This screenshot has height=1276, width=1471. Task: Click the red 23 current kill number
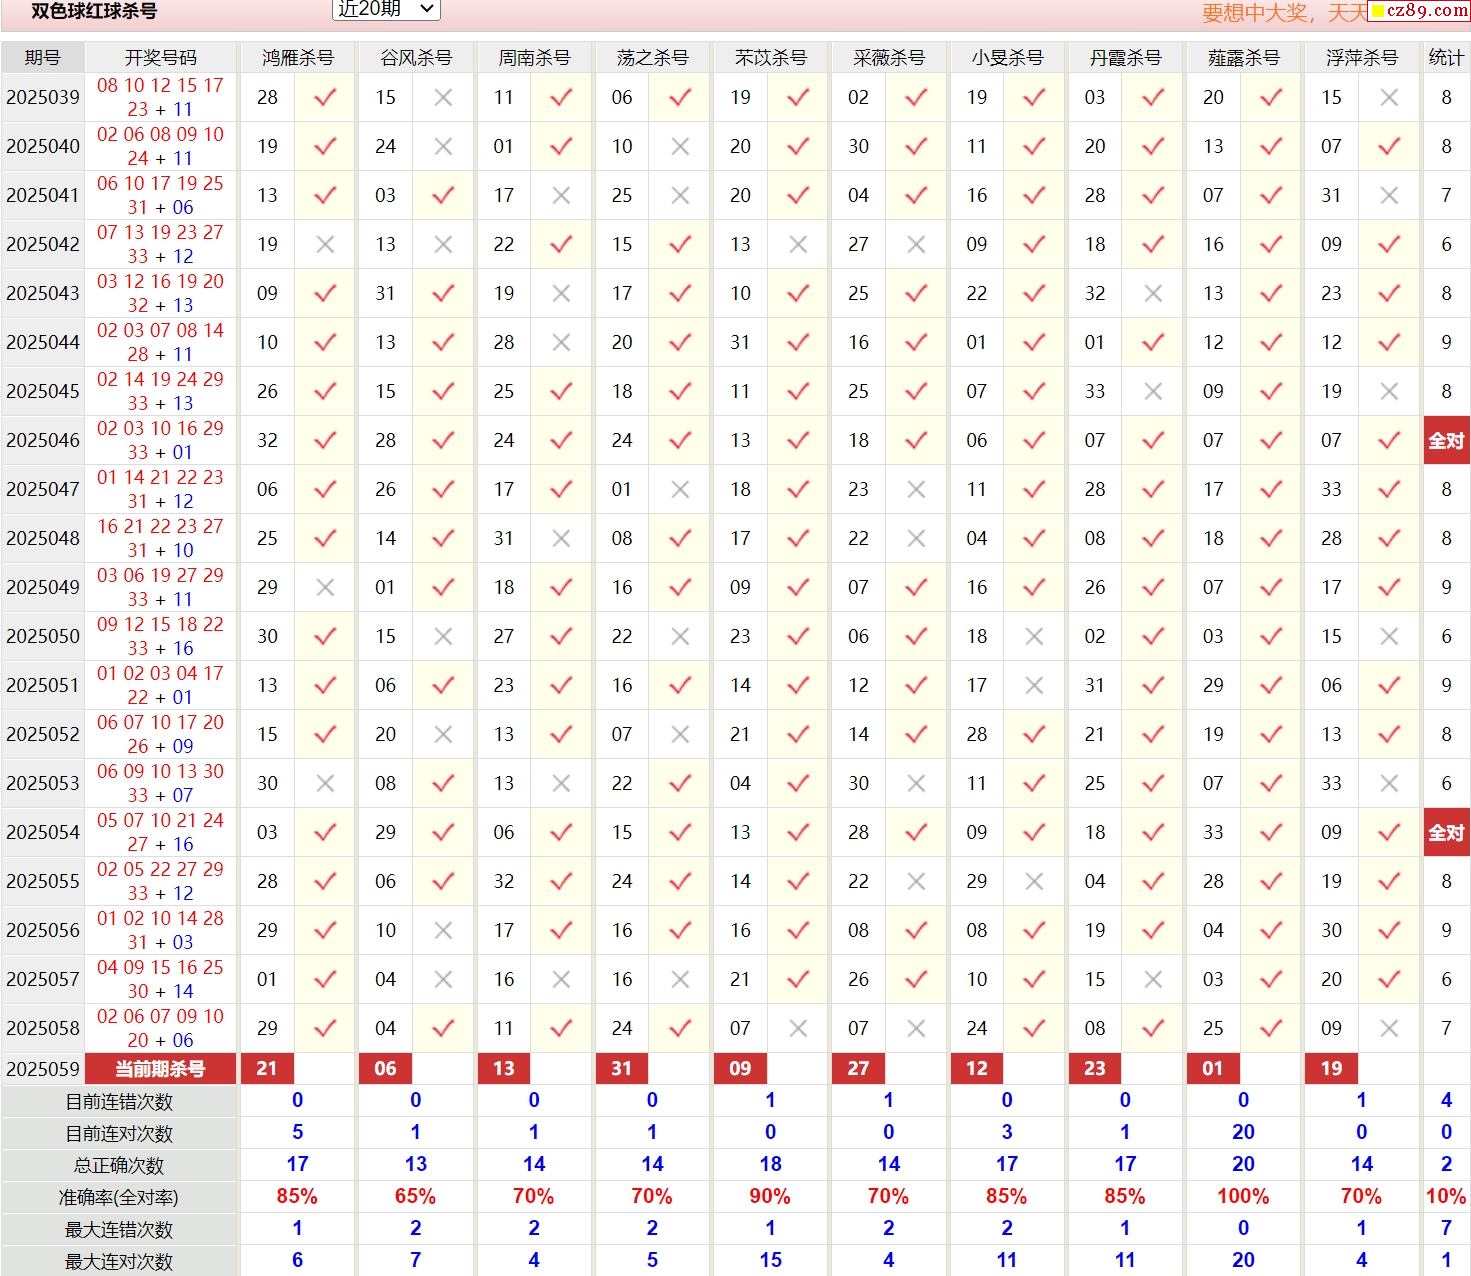pos(1095,1069)
